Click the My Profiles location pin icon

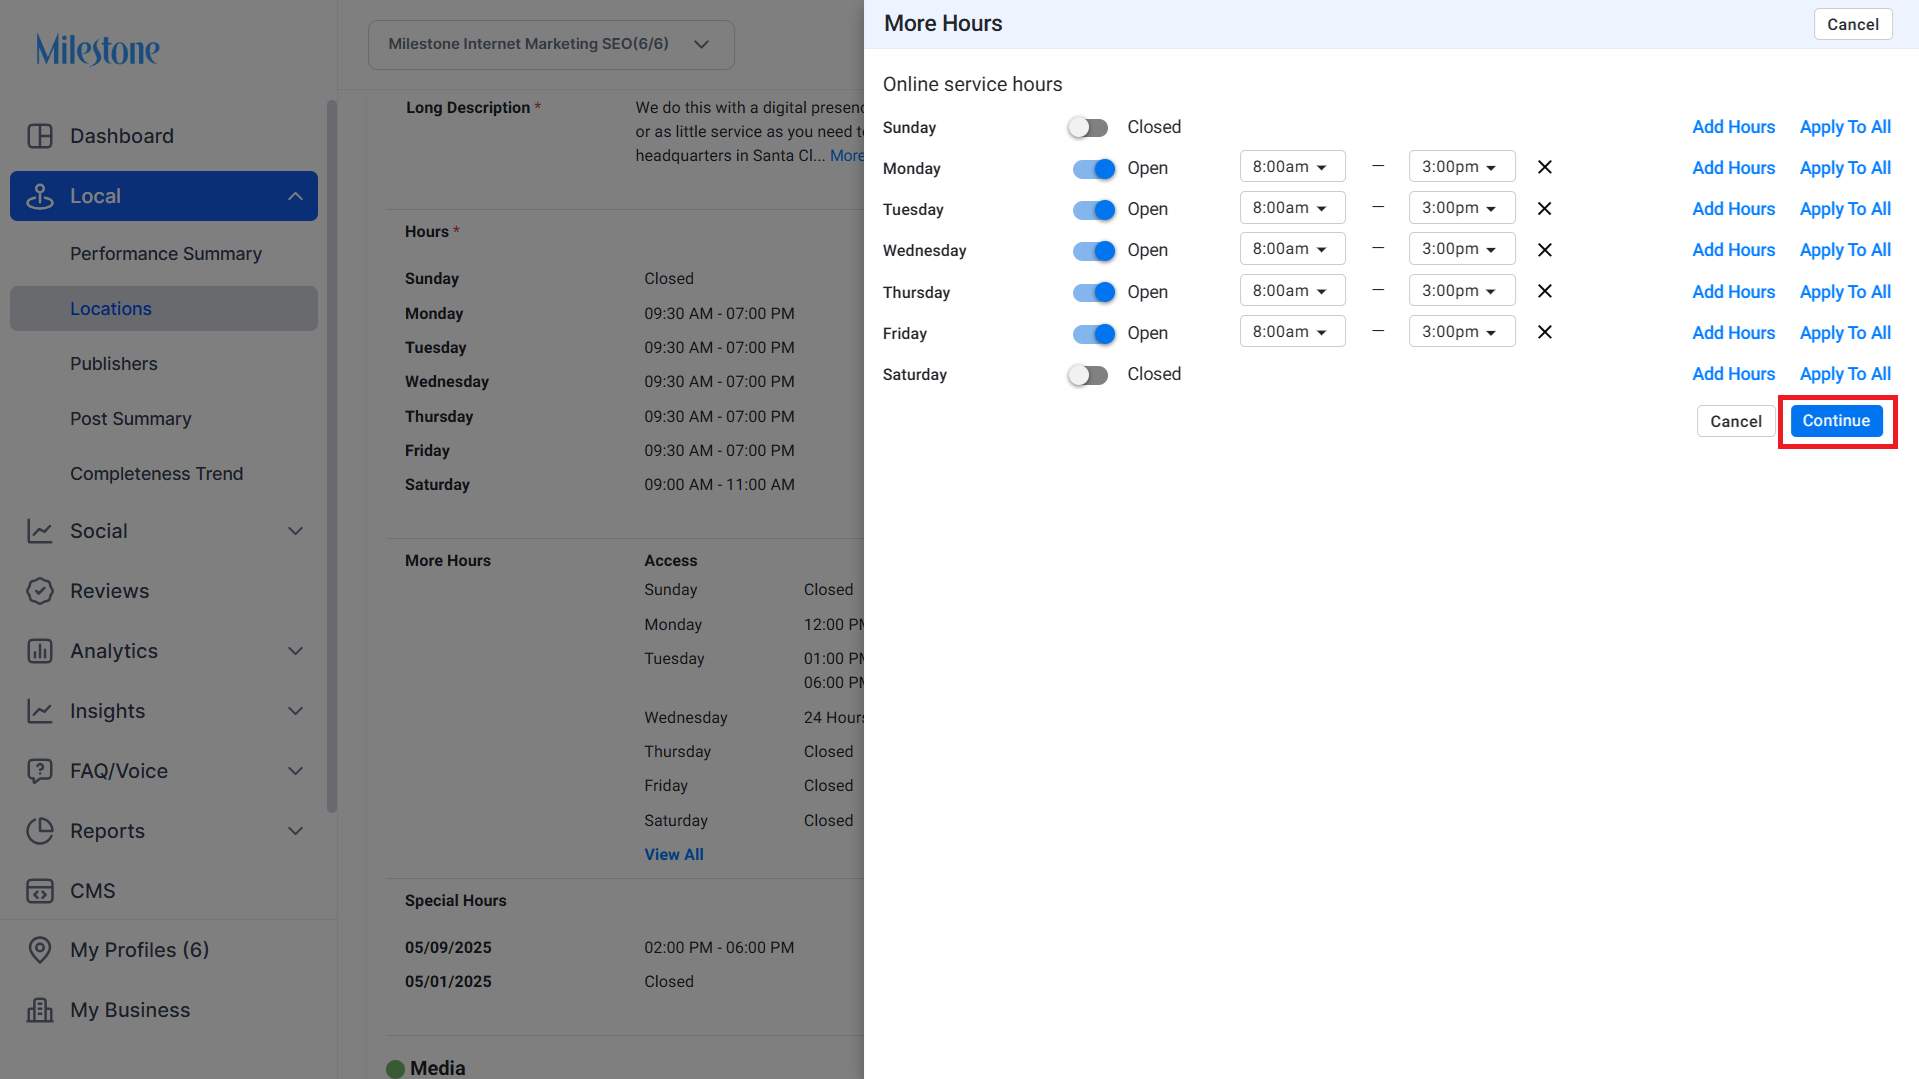click(x=40, y=950)
